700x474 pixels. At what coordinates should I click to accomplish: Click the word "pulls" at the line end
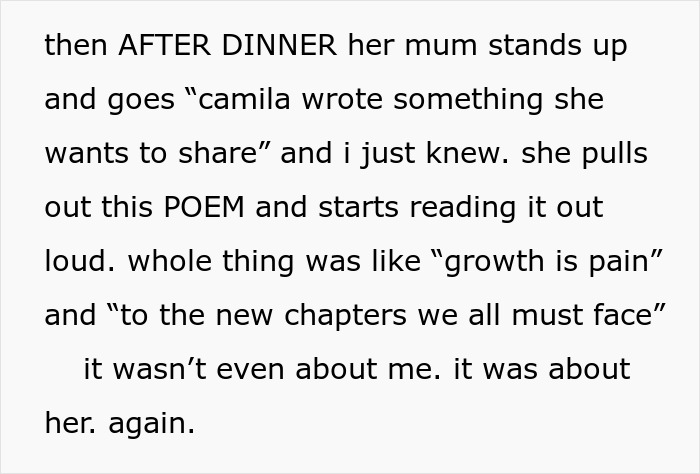pos(618,154)
